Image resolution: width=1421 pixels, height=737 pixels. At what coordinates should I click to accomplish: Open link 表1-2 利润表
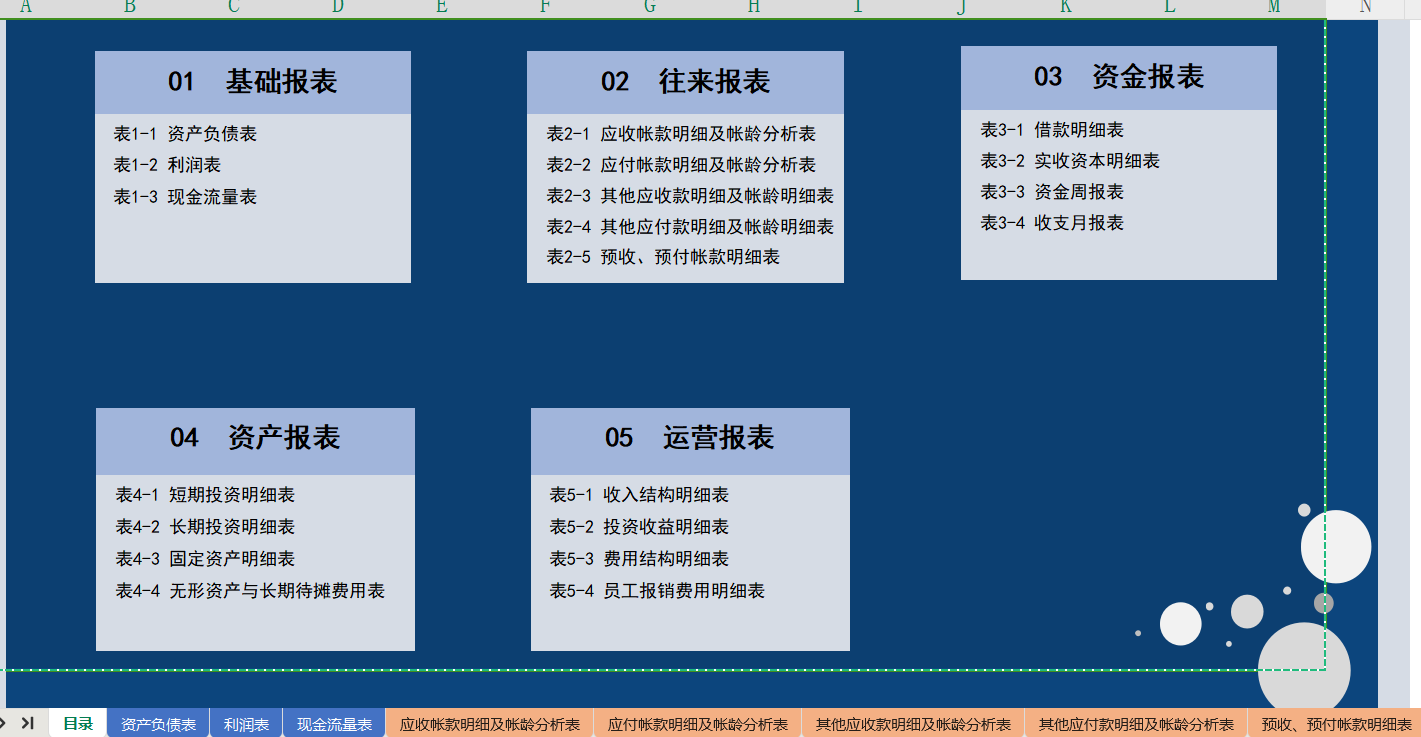point(167,165)
